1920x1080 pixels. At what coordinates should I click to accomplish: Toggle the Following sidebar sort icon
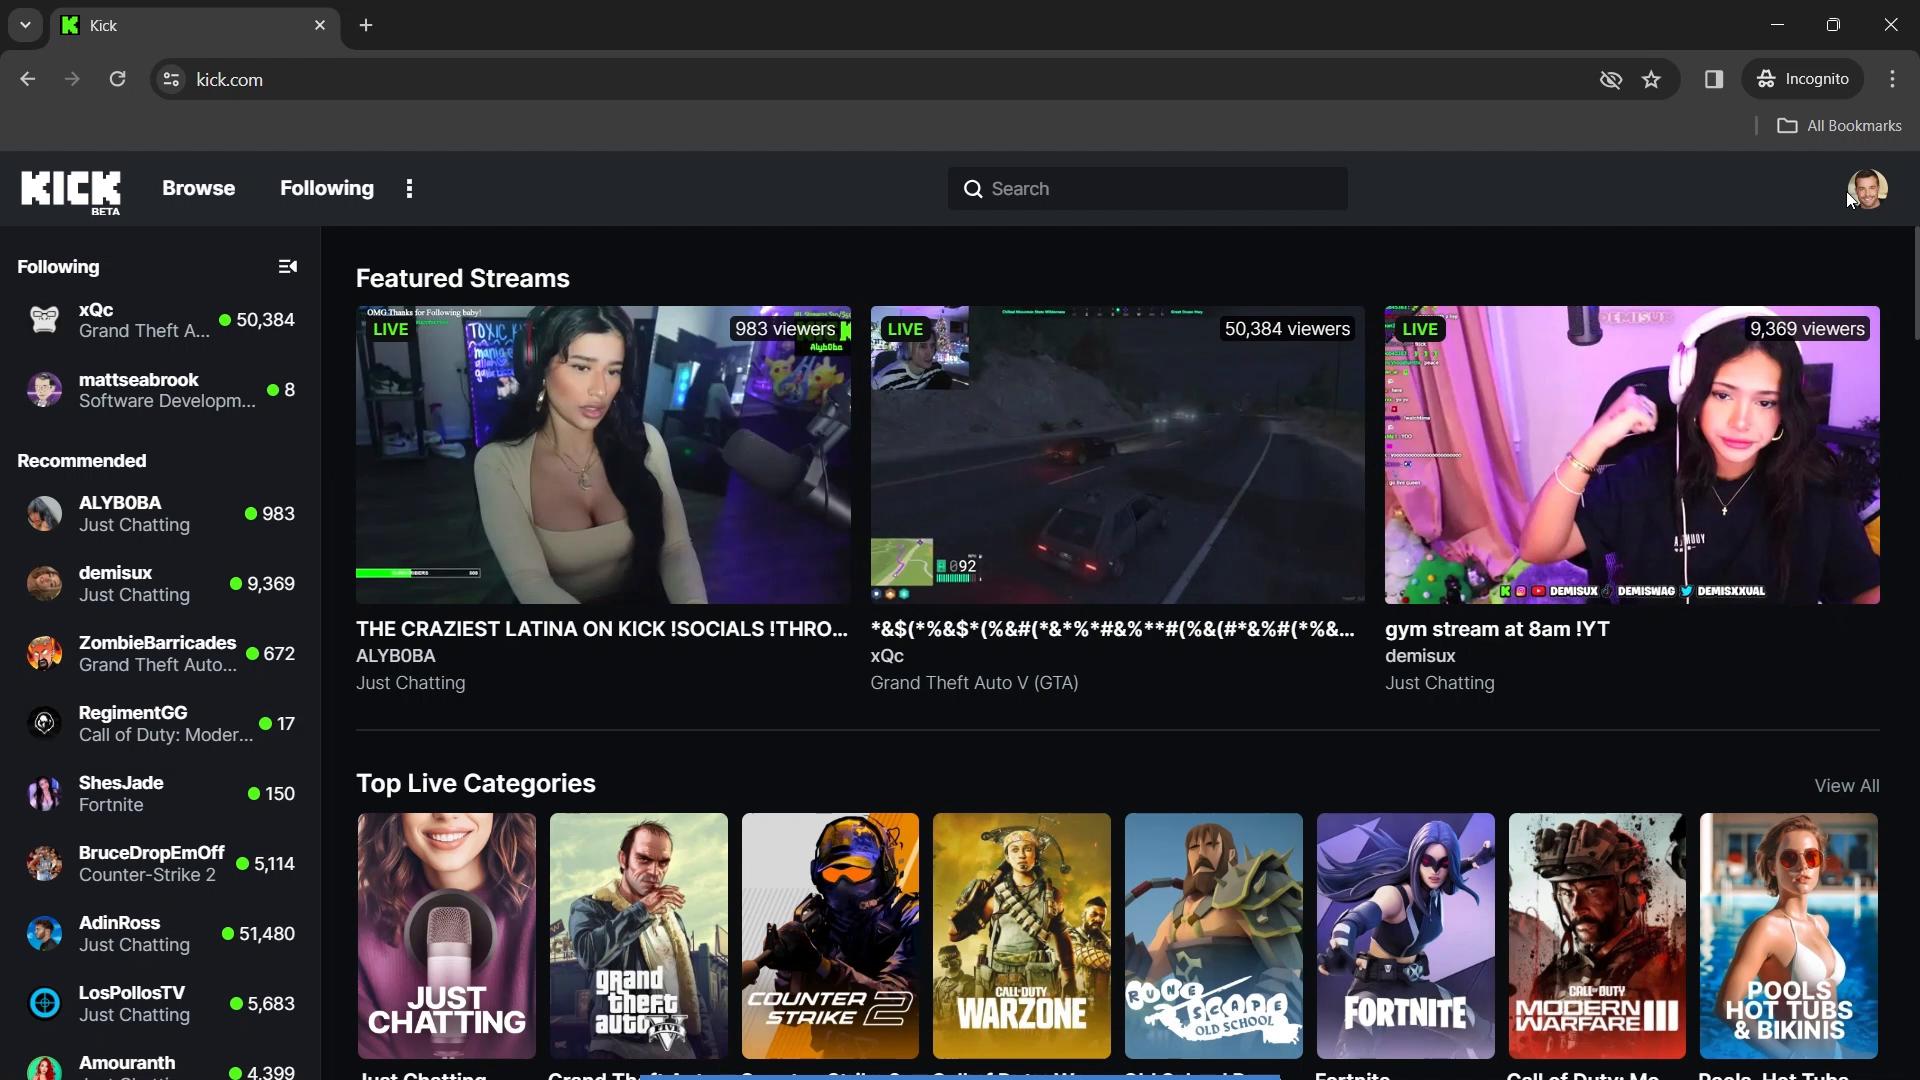click(x=287, y=265)
